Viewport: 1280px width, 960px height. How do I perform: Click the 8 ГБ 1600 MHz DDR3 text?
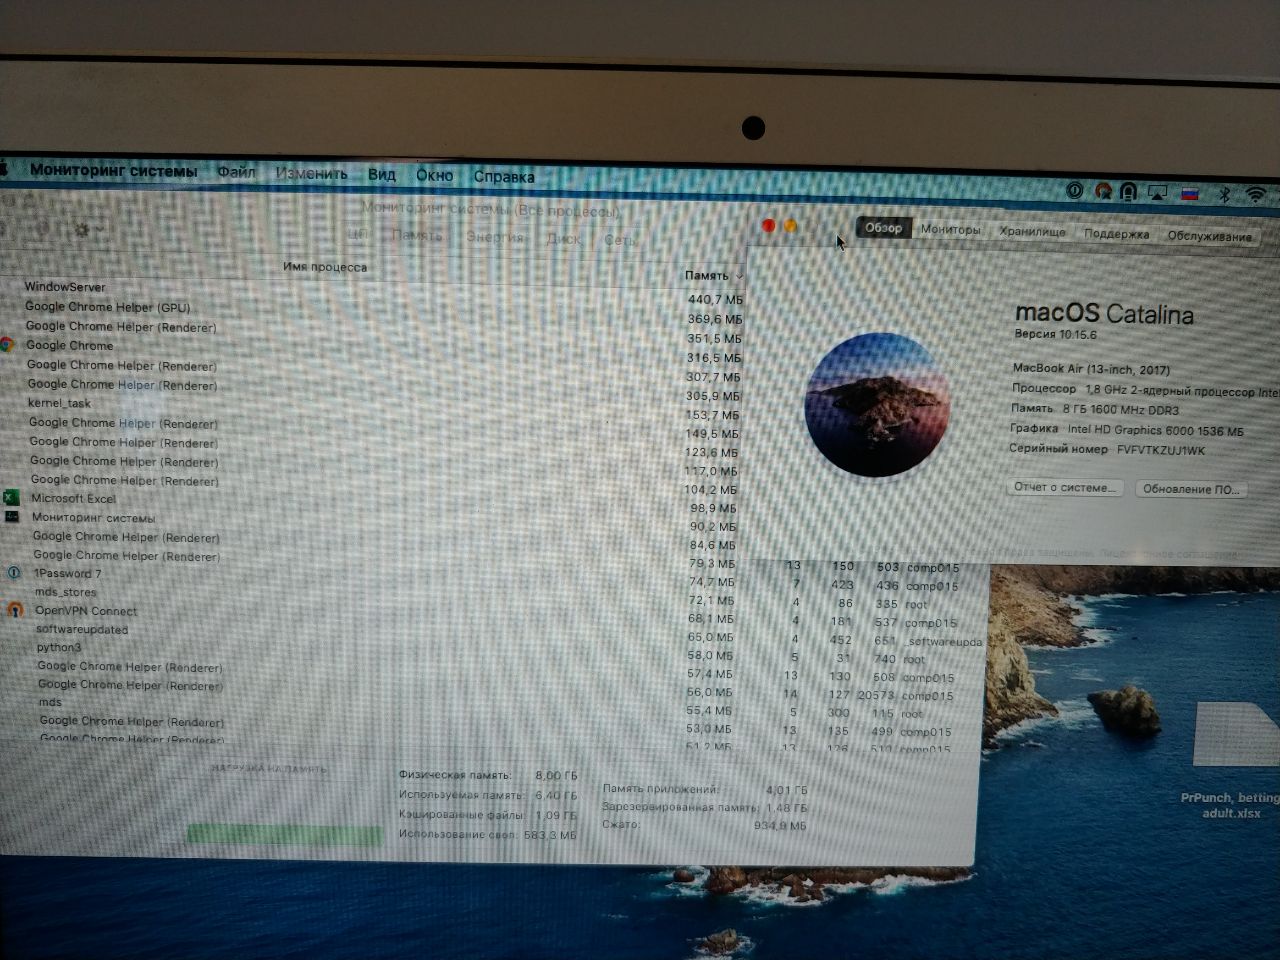tap(1120, 410)
